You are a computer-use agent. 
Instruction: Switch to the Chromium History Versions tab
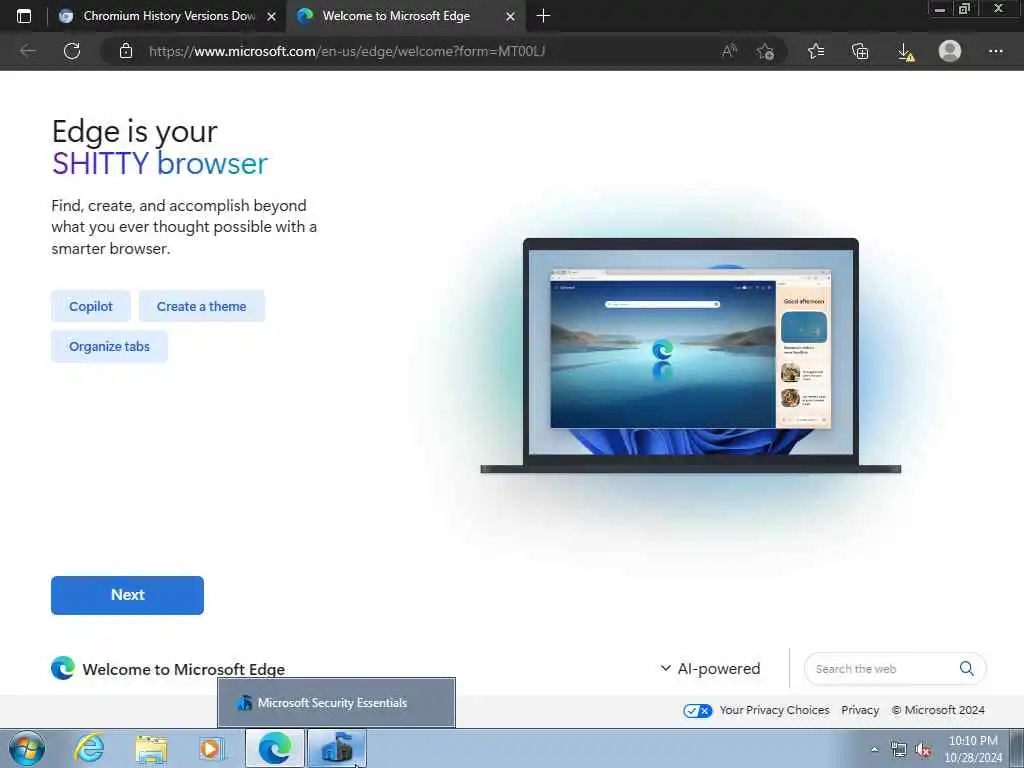pos(168,16)
